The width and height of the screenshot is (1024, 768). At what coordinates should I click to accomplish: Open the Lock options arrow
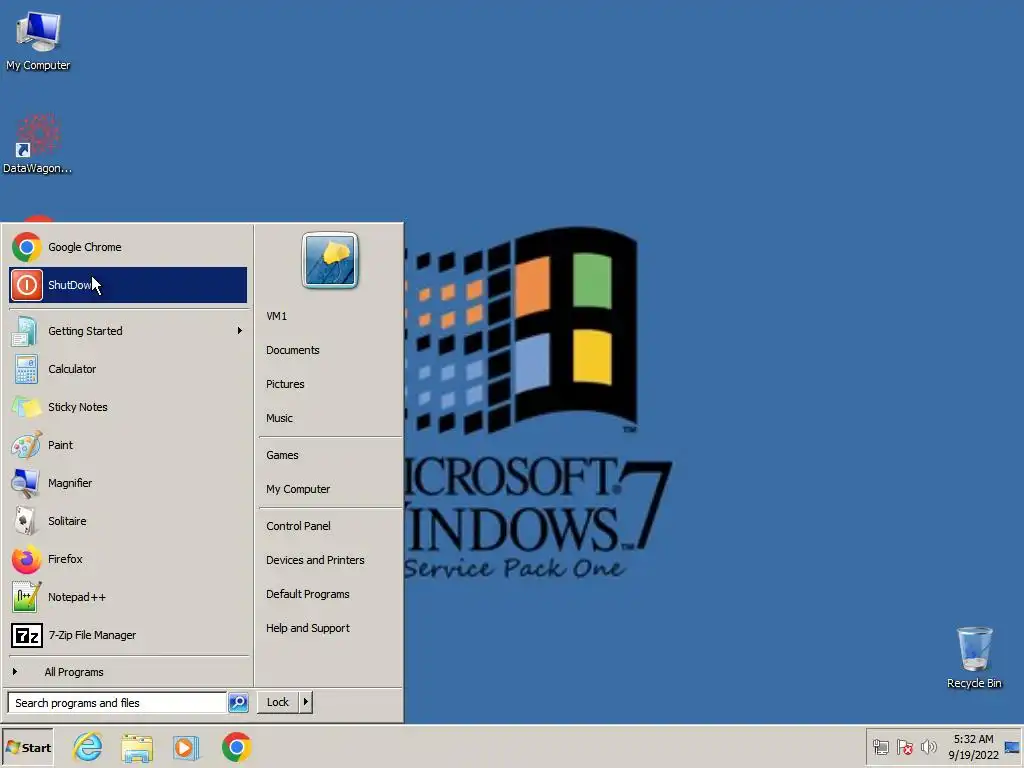pos(305,702)
